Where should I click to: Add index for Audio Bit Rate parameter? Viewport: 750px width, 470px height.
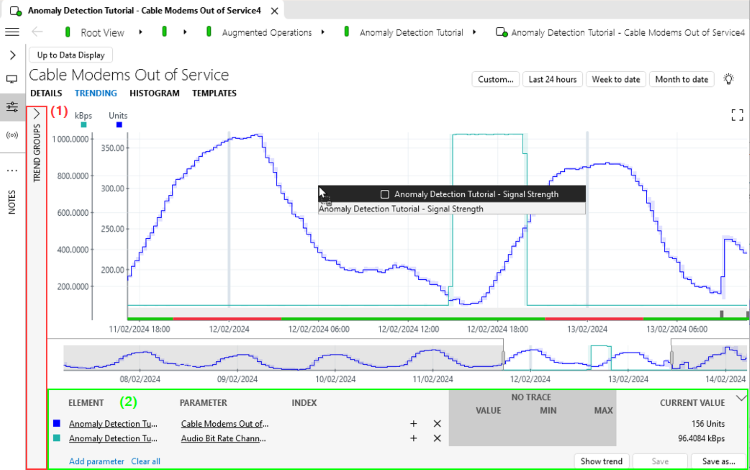tap(413, 438)
